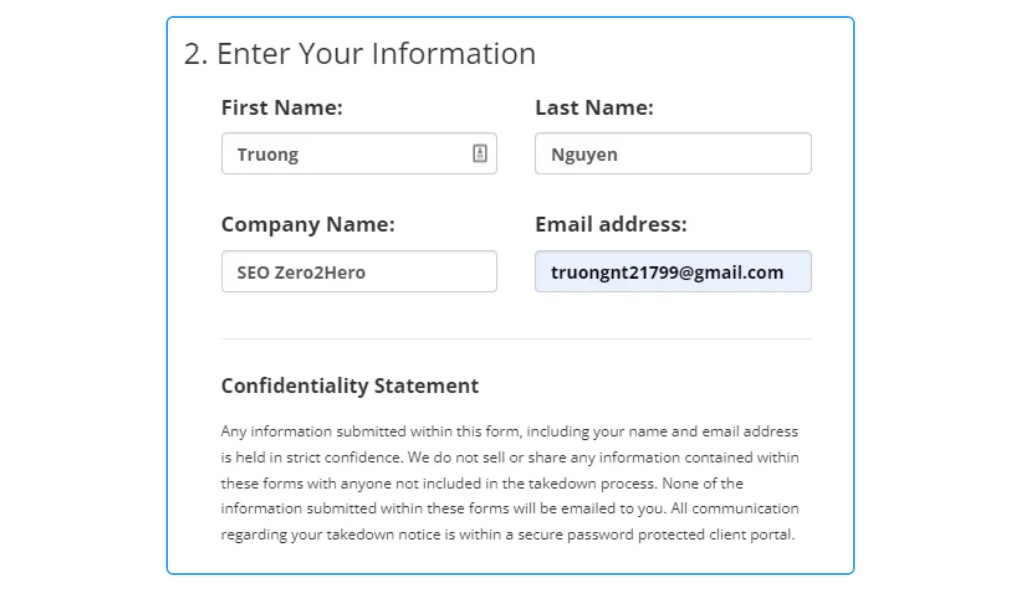The height and width of the screenshot is (592, 1018).
Task: Click the line starting "Any information submitted"
Action: point(509,432)
